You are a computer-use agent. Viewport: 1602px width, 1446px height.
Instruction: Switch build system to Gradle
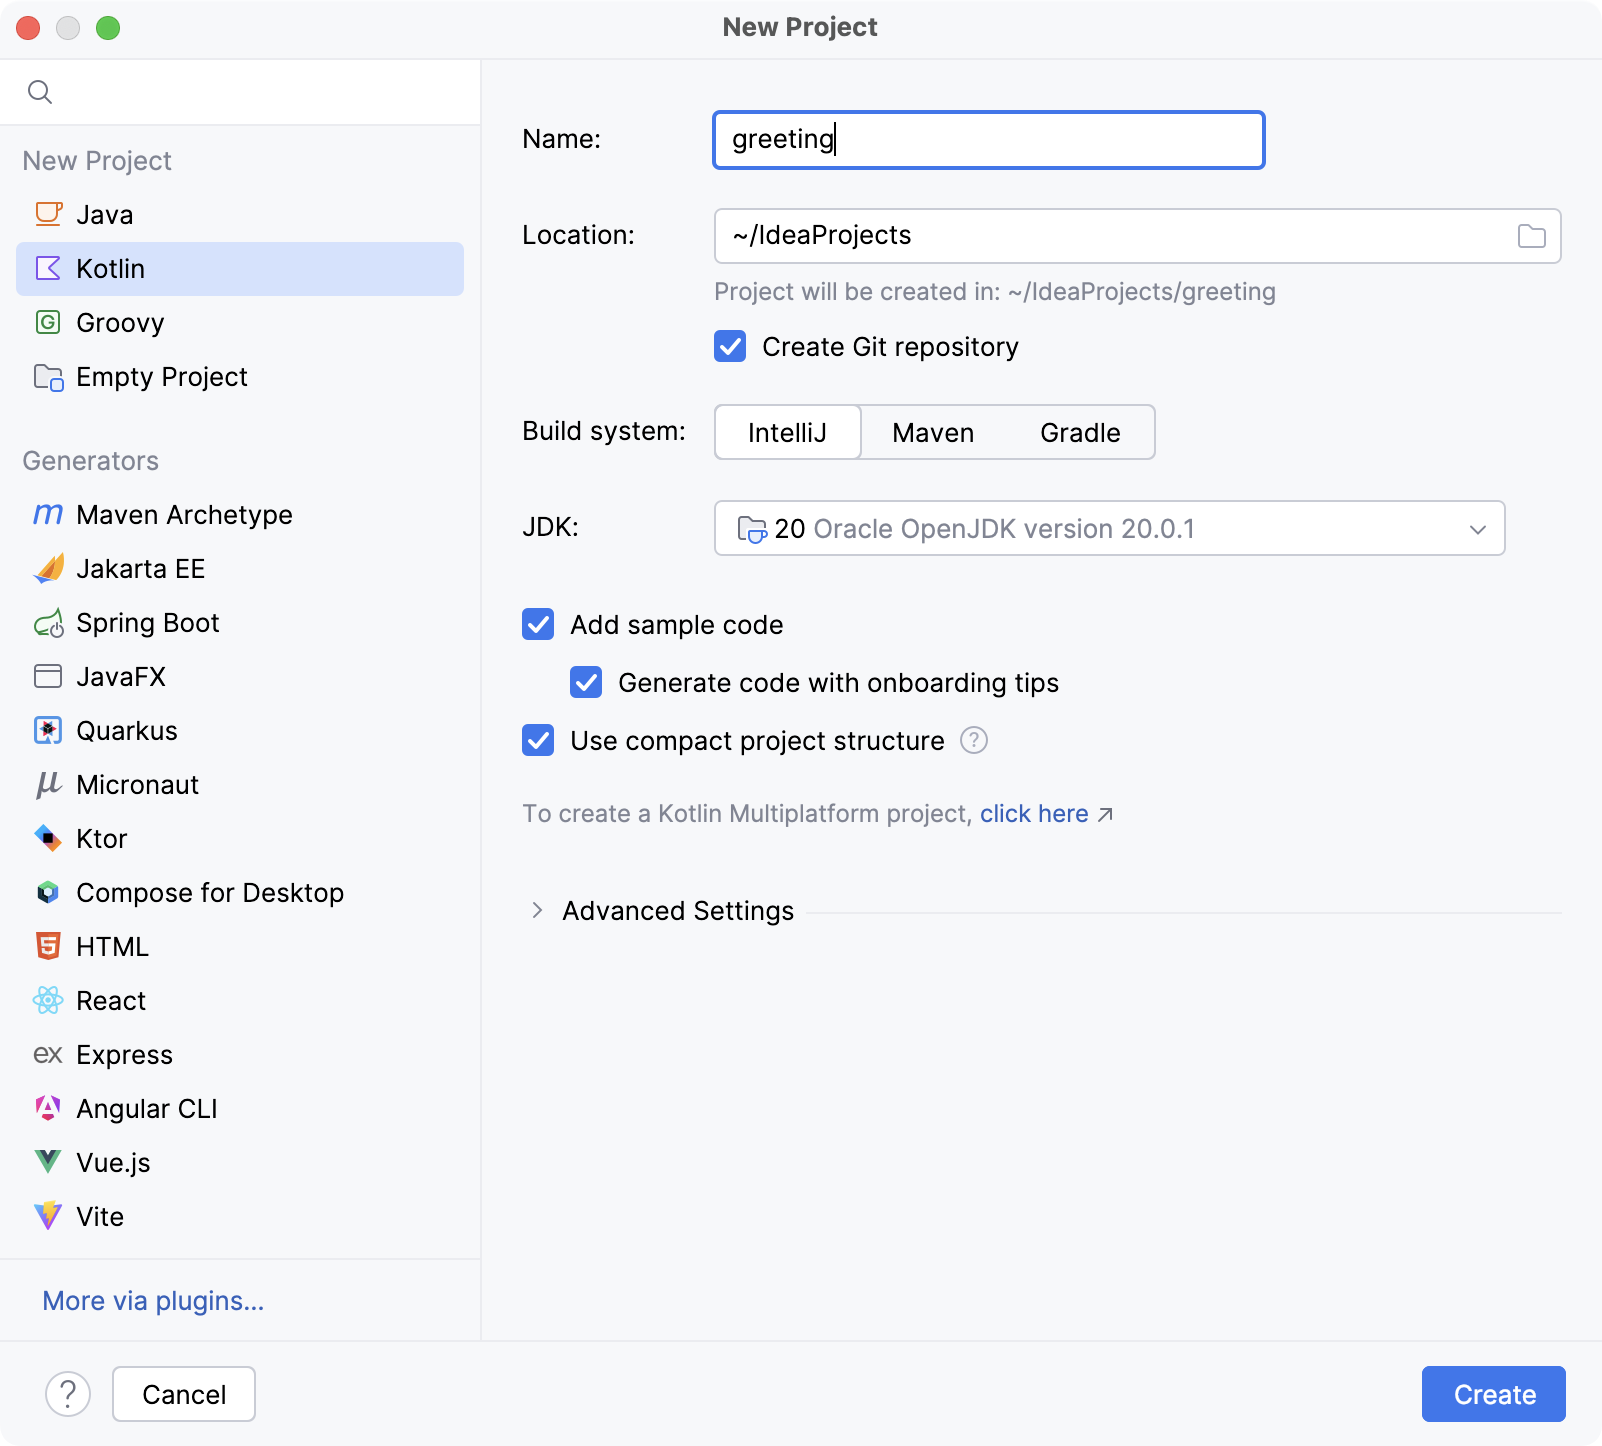point(1079,432)
